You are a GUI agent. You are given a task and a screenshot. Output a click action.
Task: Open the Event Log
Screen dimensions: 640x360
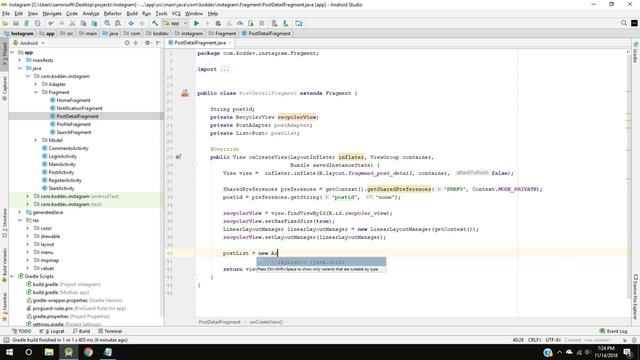tap(613, 331)
